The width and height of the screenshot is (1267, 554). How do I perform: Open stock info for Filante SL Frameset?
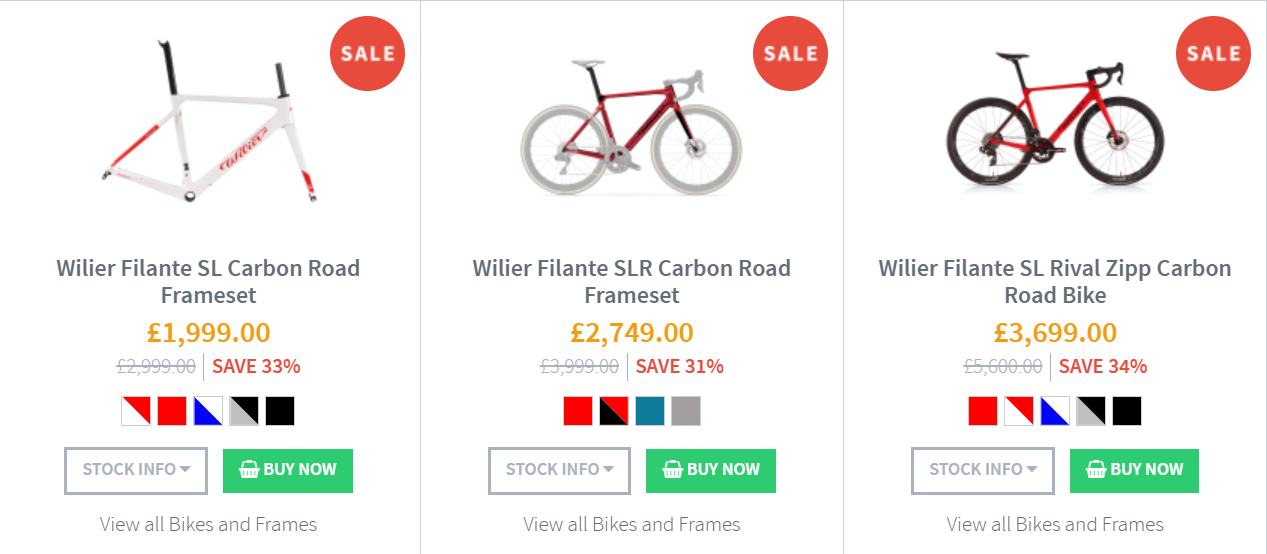[136, 470]
